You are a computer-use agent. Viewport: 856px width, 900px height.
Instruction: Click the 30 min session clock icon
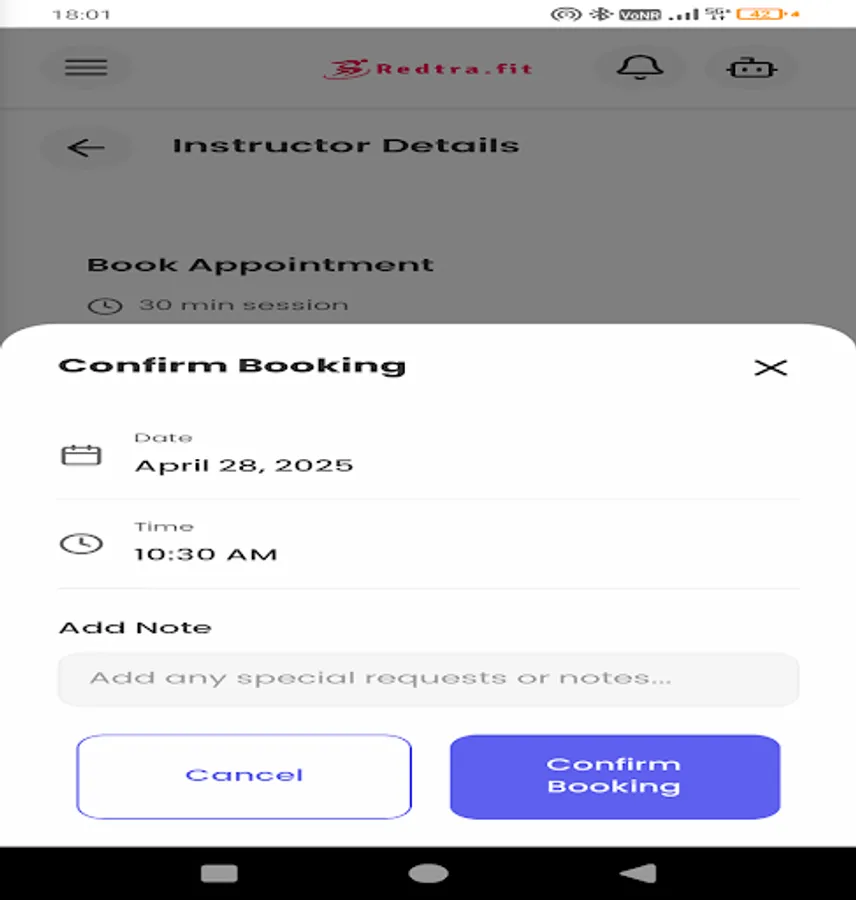[105, 306]
